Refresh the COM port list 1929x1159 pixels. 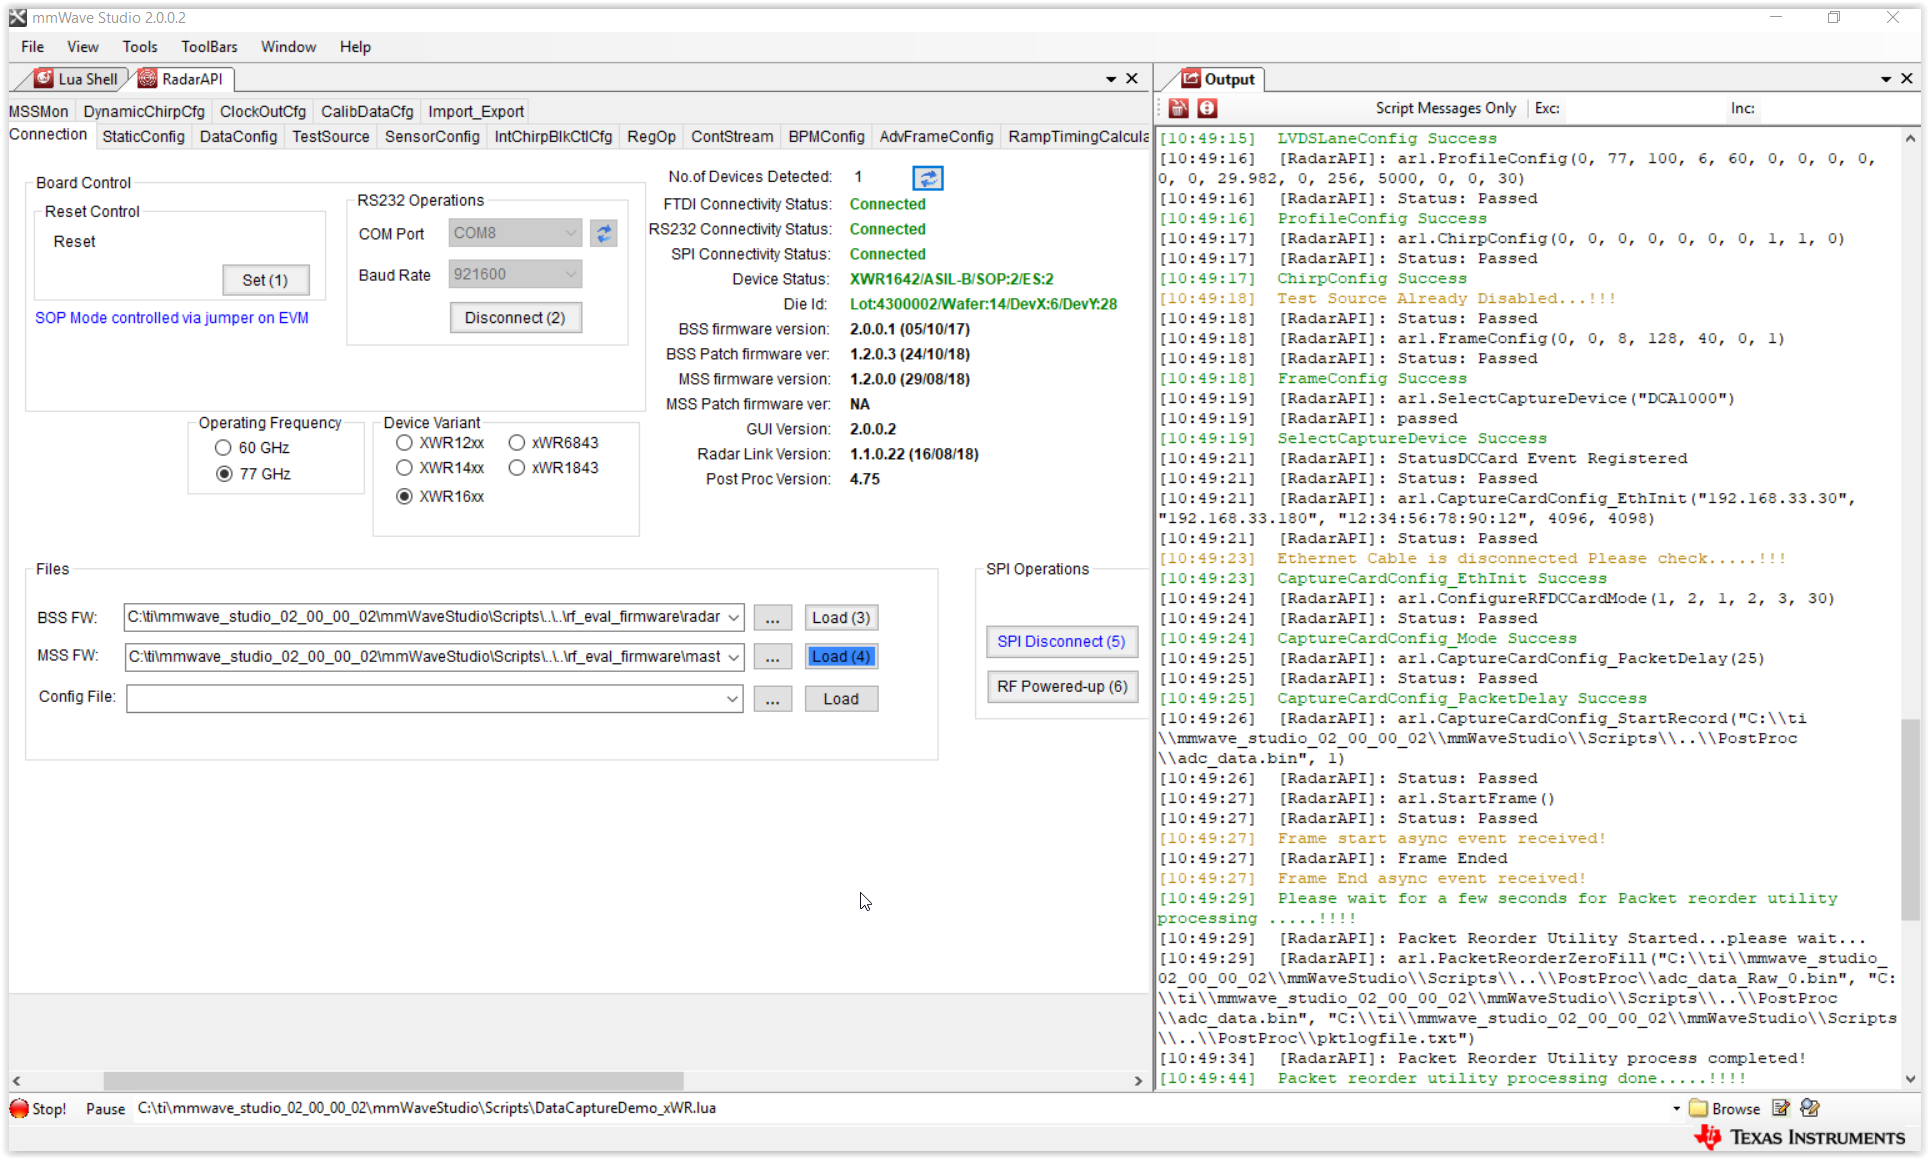(603, 233)
